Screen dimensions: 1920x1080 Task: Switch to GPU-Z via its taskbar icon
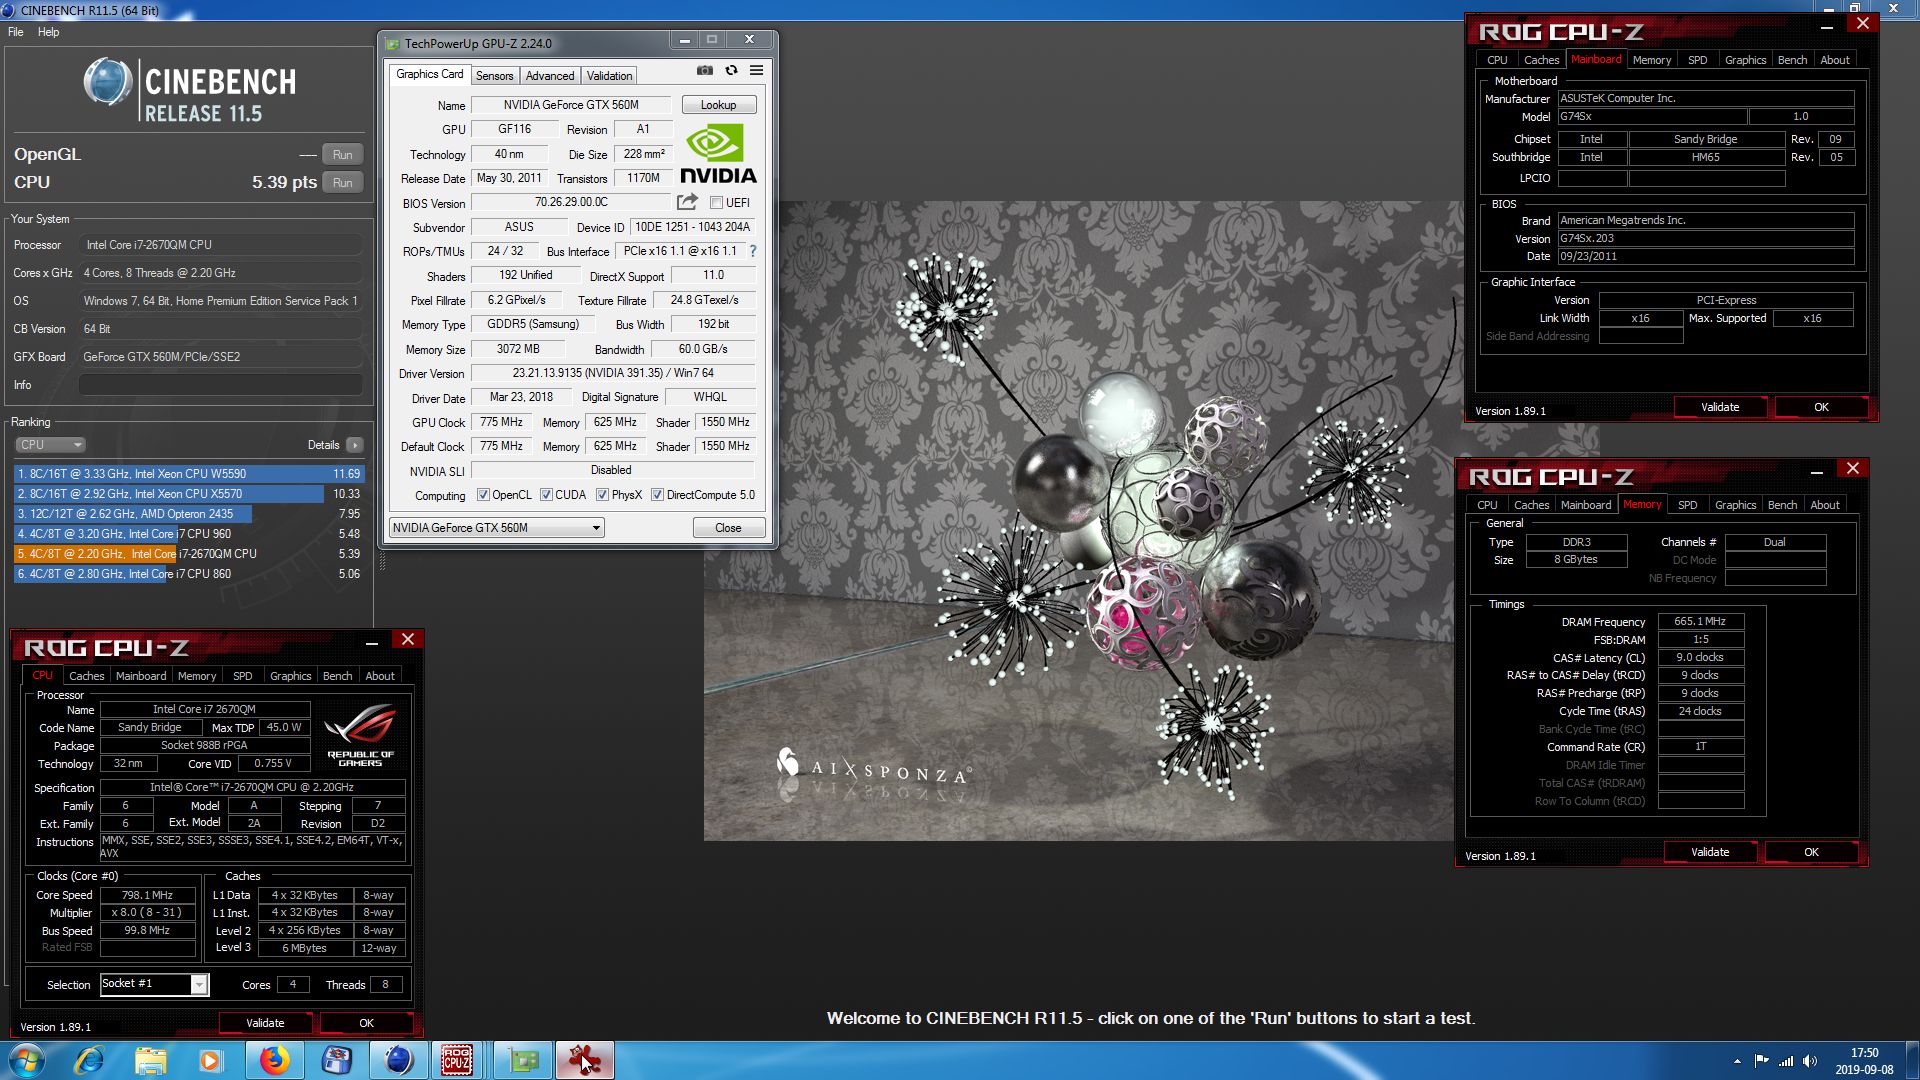tap(523, 1060)
